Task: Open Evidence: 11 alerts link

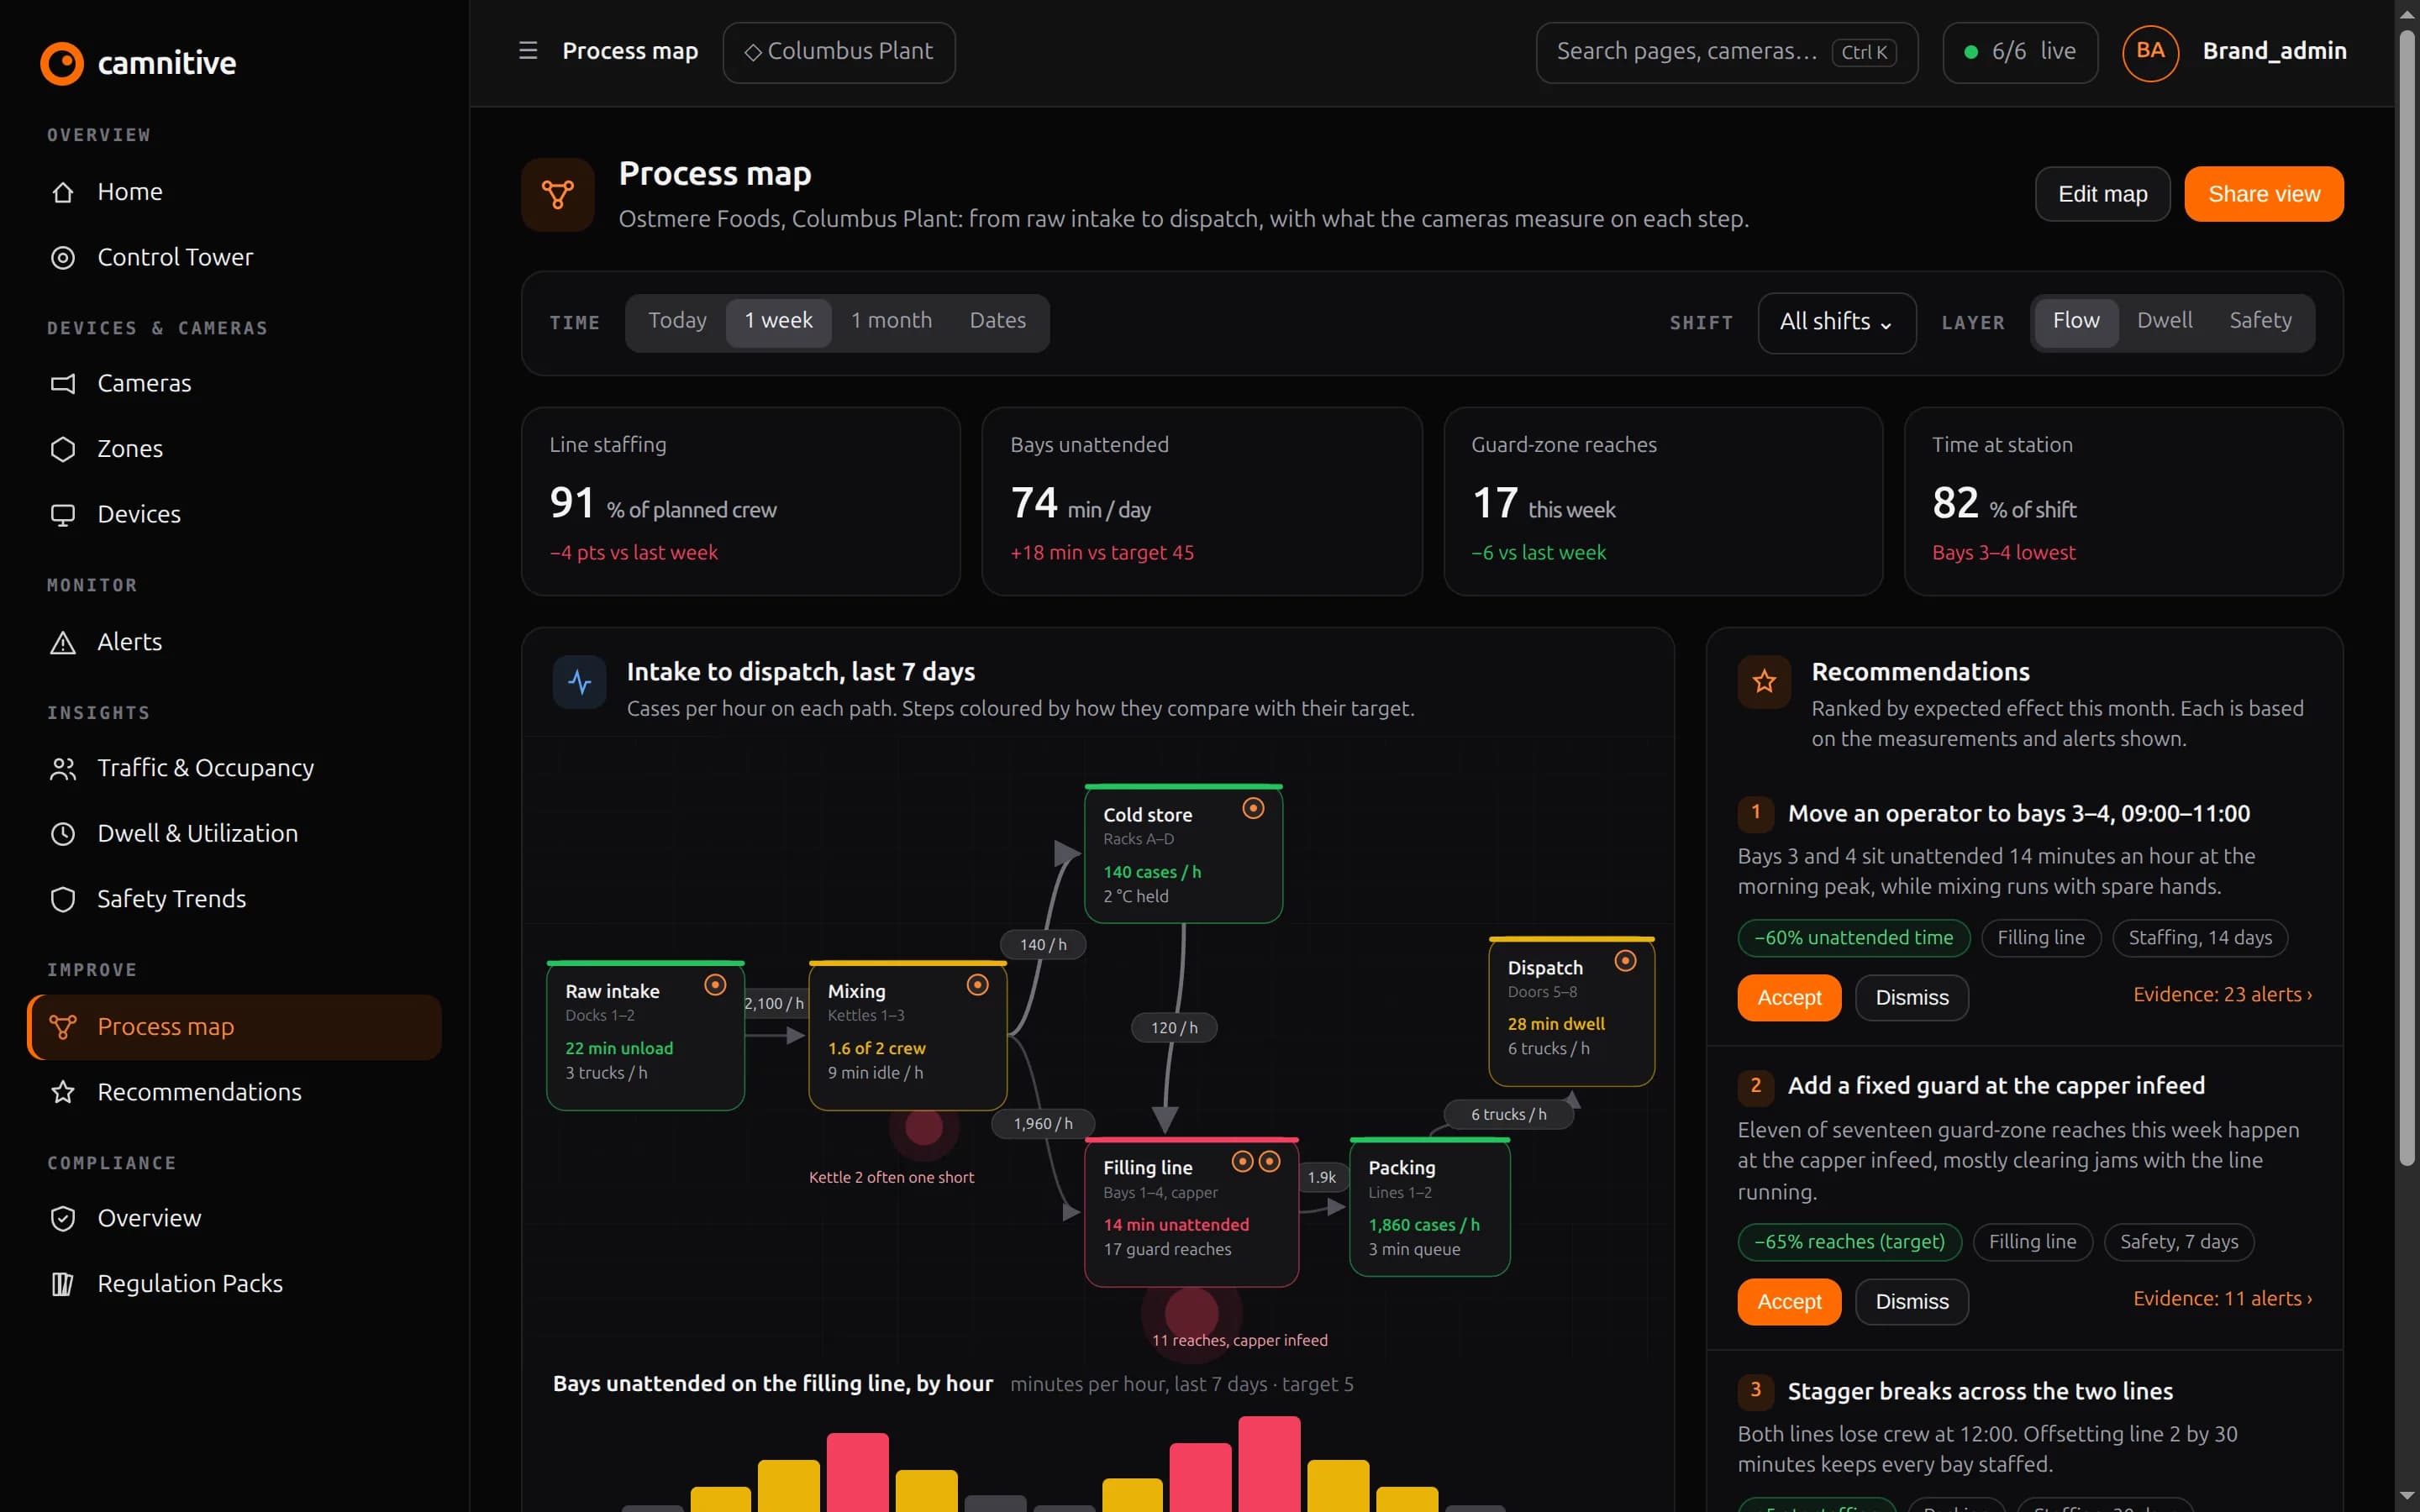Action: tap(2222, 1299)
